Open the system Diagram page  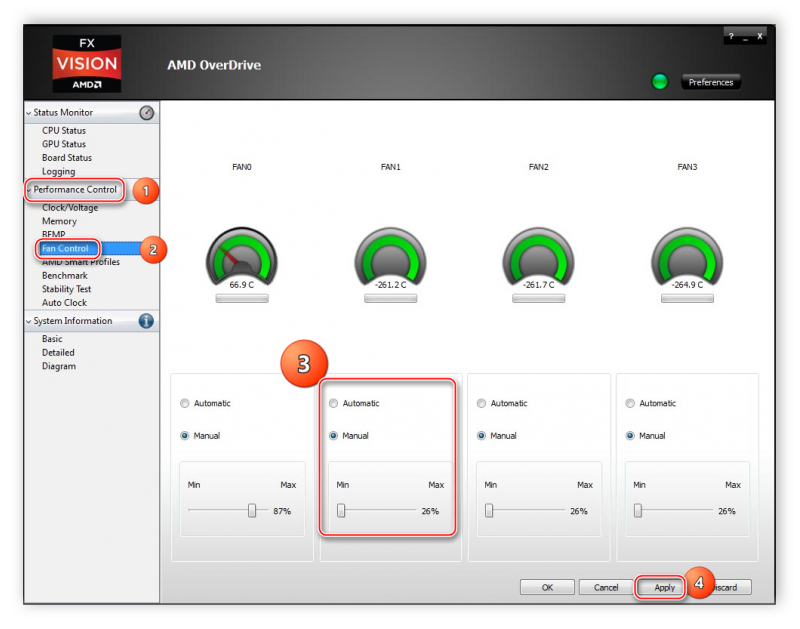59,366
